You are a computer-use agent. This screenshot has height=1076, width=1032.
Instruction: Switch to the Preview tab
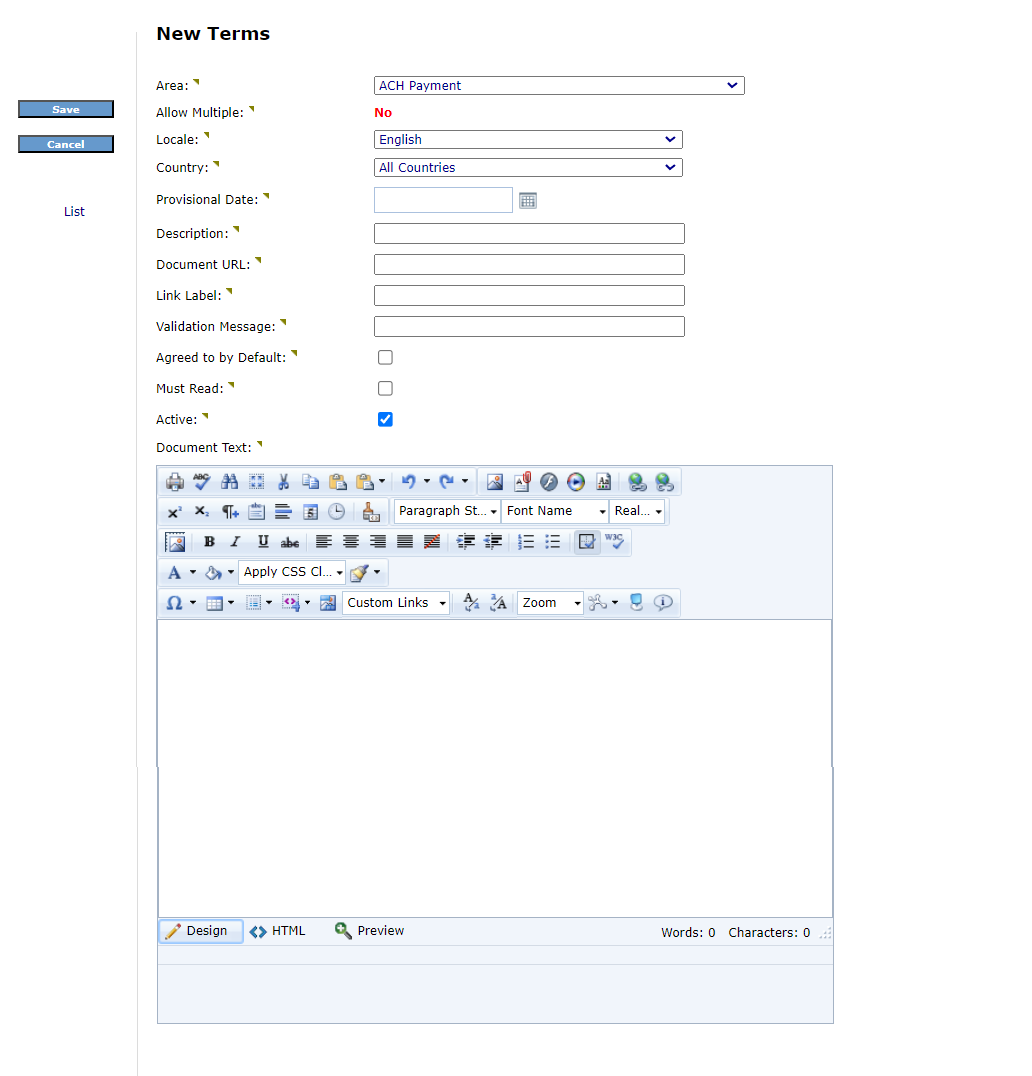(370, 931)
